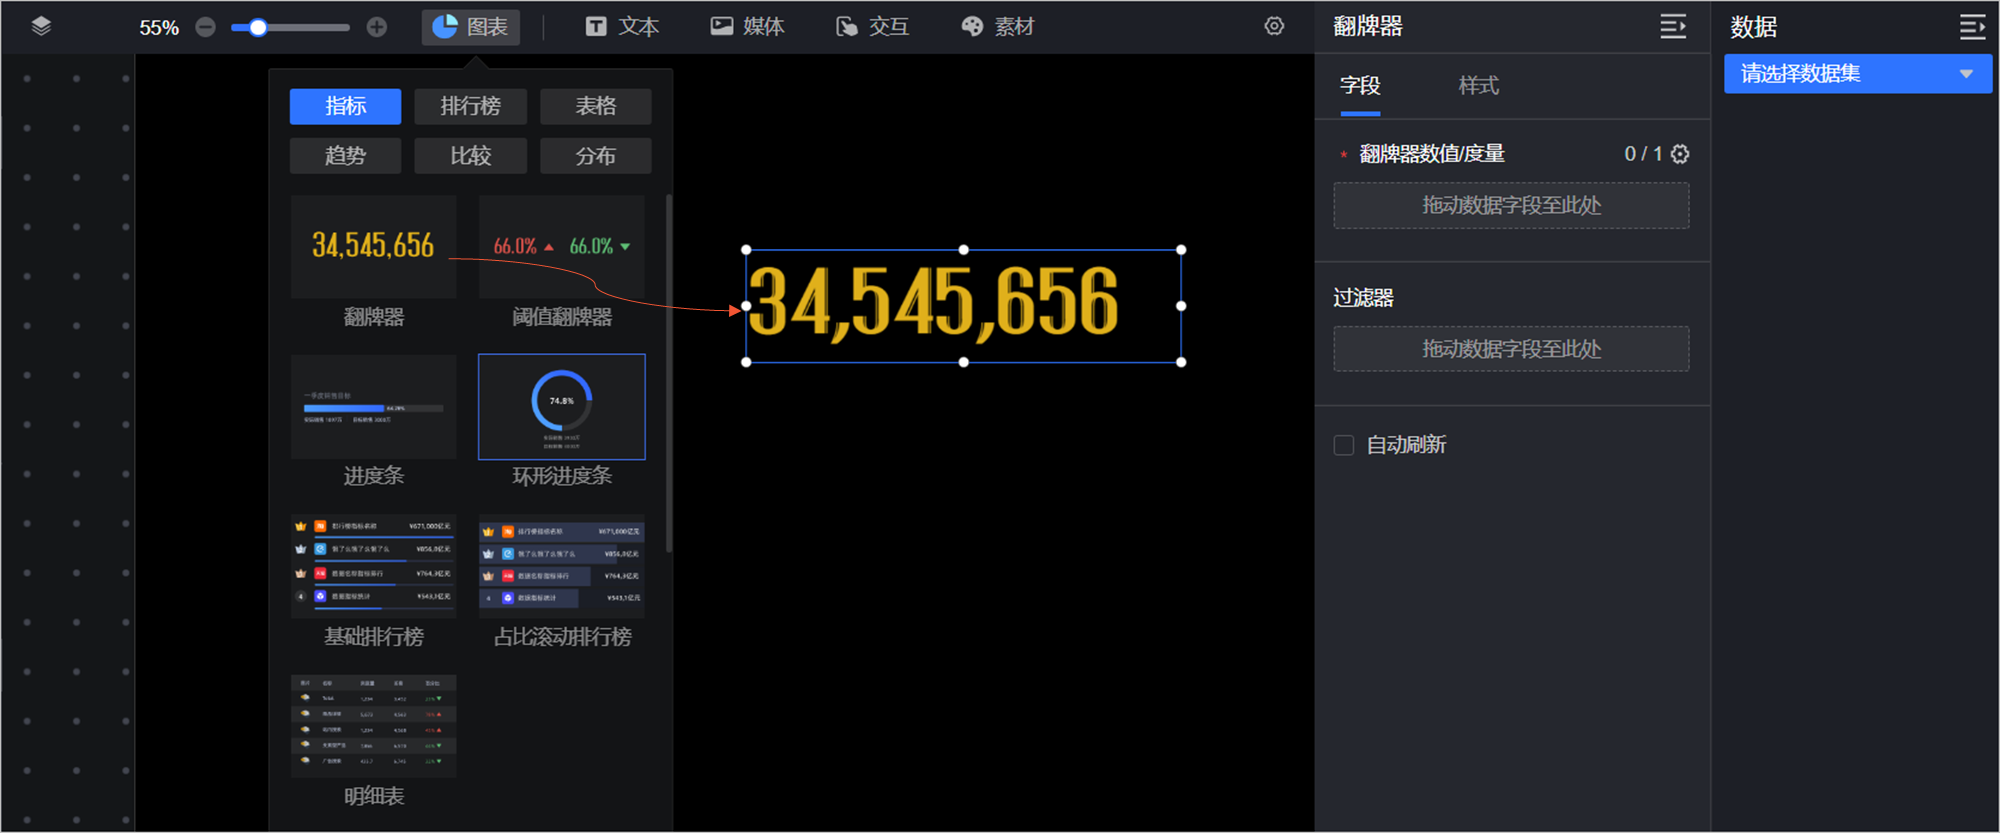Switch to the 字段 tab
The height and width of the screenshot is (833, 2000).
[1360, 86]
